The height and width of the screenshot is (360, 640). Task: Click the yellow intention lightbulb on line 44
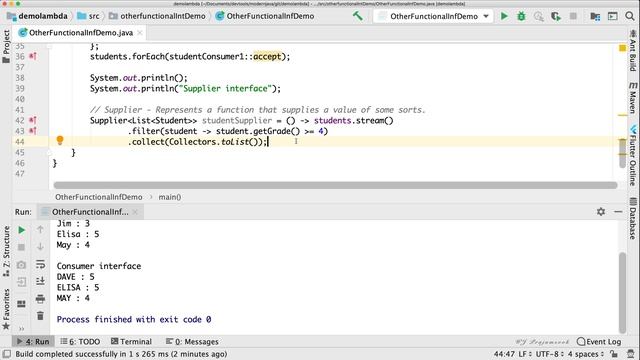pyautogui.click(x=60, y=140)
